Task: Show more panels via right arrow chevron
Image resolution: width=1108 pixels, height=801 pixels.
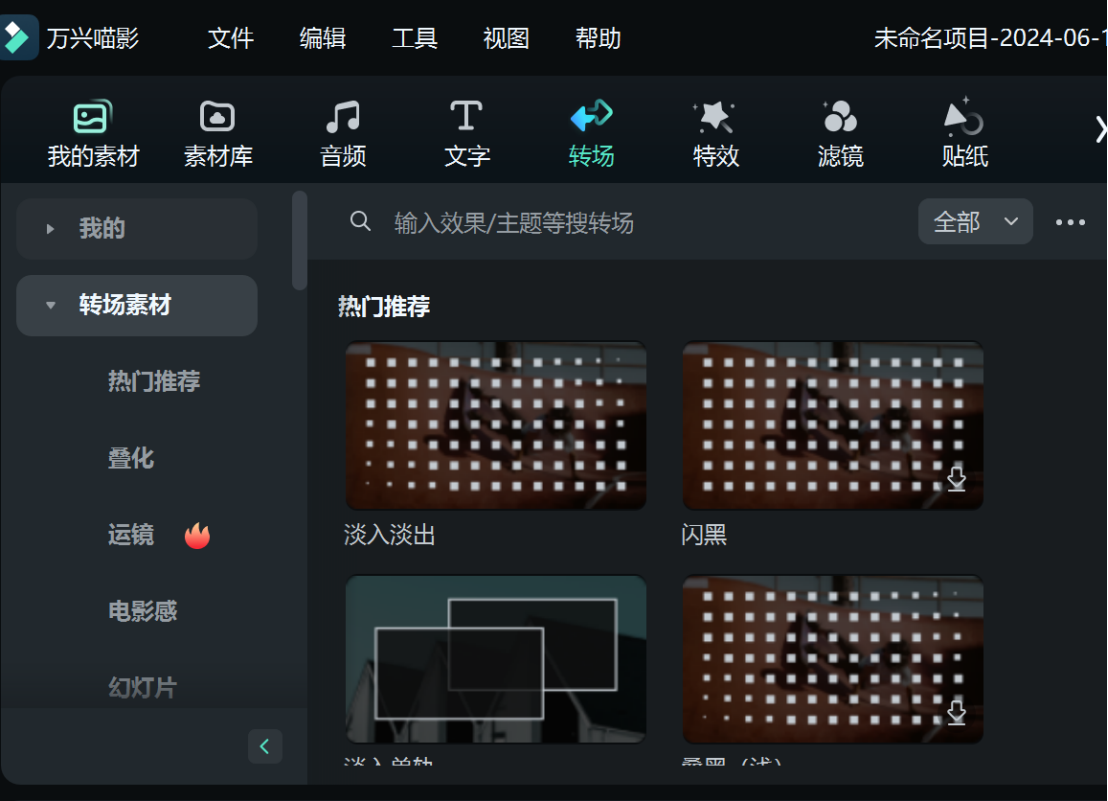Action: tap(1100, 129)
